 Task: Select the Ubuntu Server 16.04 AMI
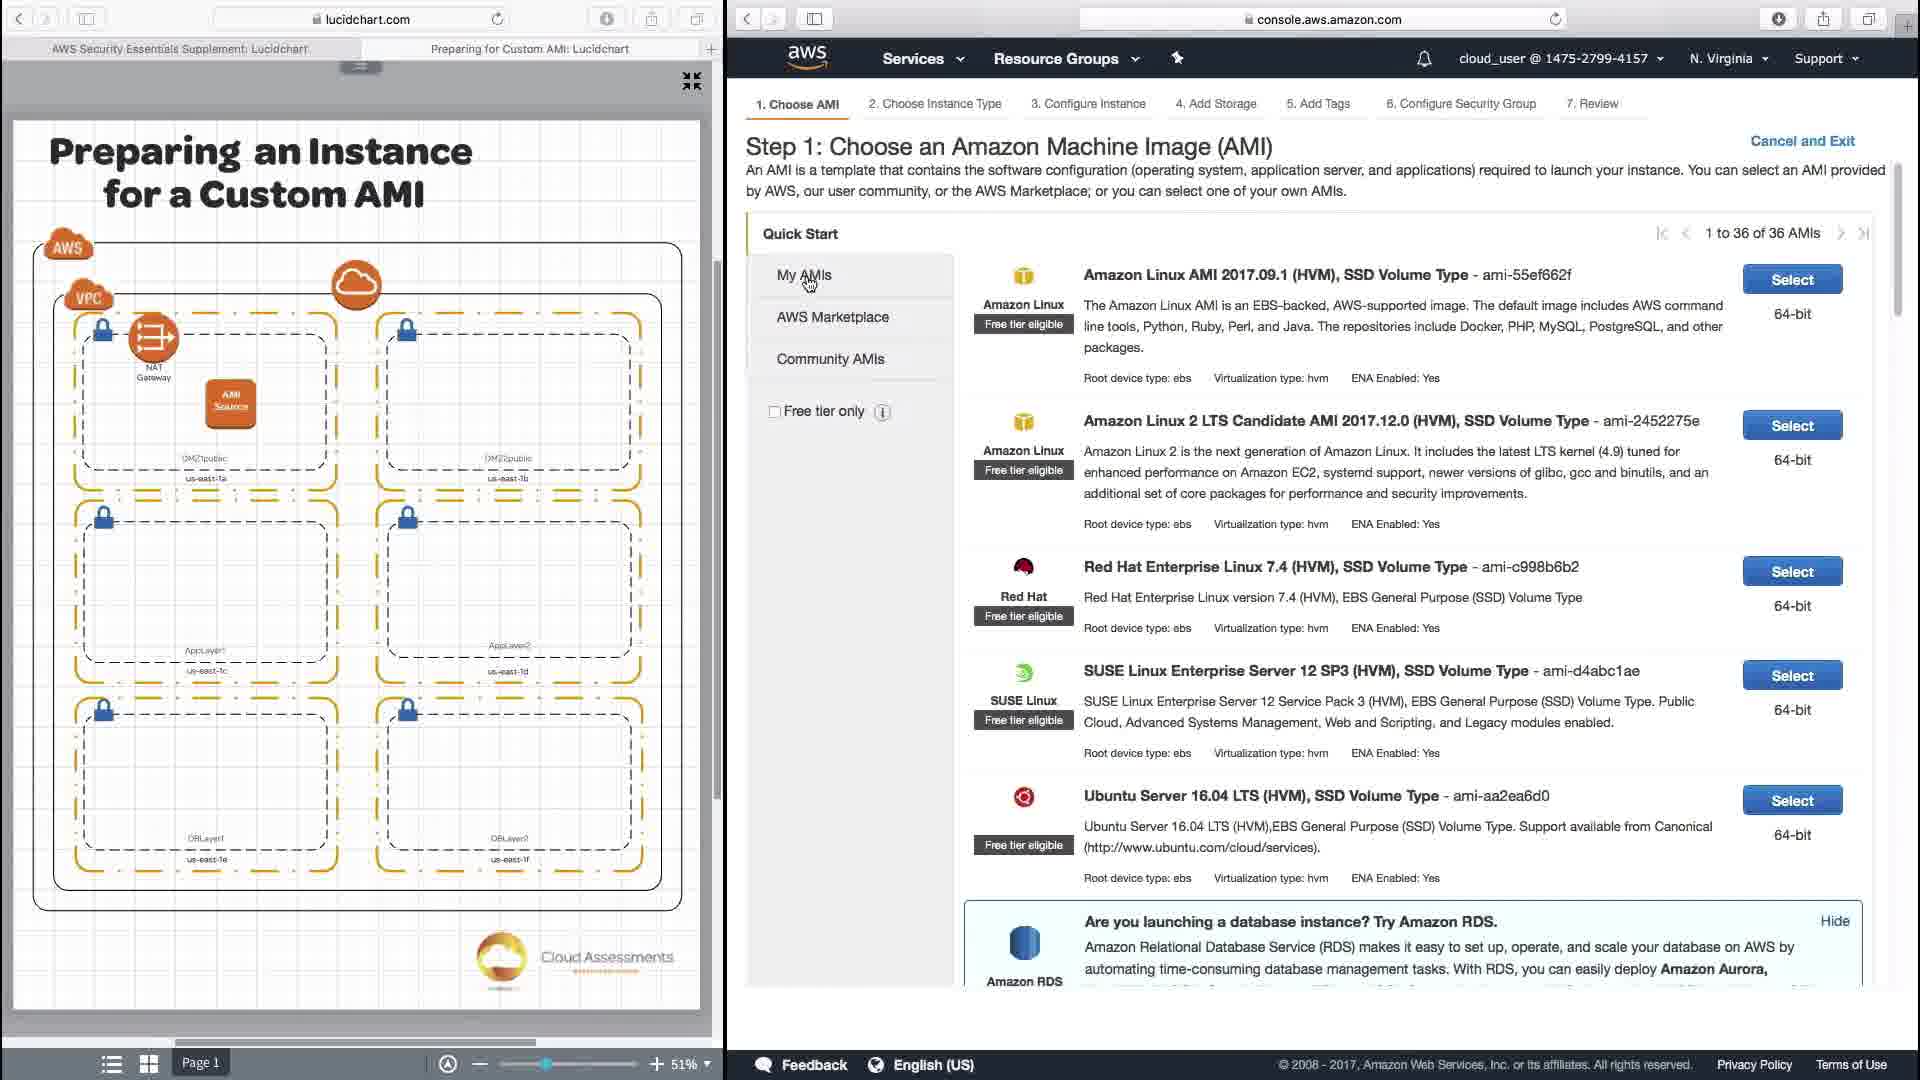[1792, 800]
